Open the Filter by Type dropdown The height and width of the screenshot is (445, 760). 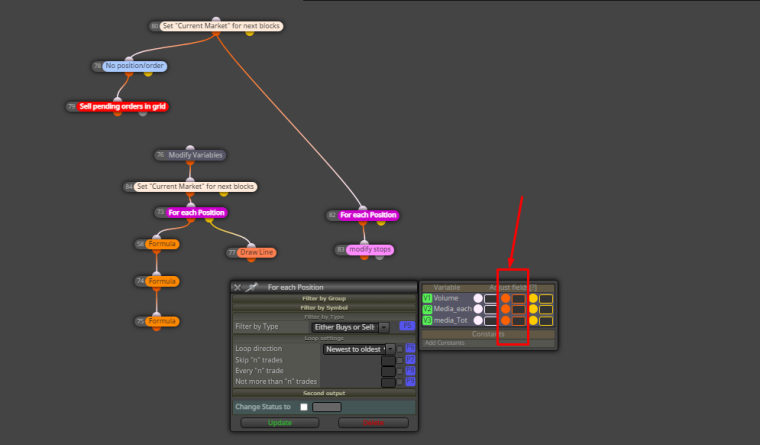tap(350, 327)
